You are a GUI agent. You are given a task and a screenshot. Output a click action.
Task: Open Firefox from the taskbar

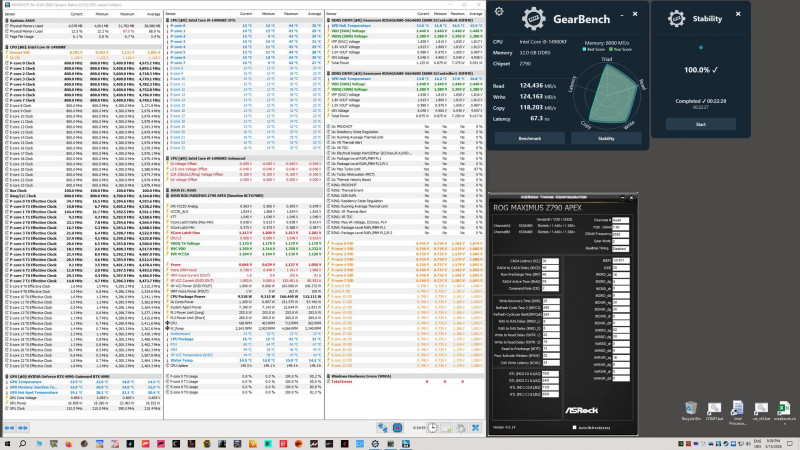point(69,444)
